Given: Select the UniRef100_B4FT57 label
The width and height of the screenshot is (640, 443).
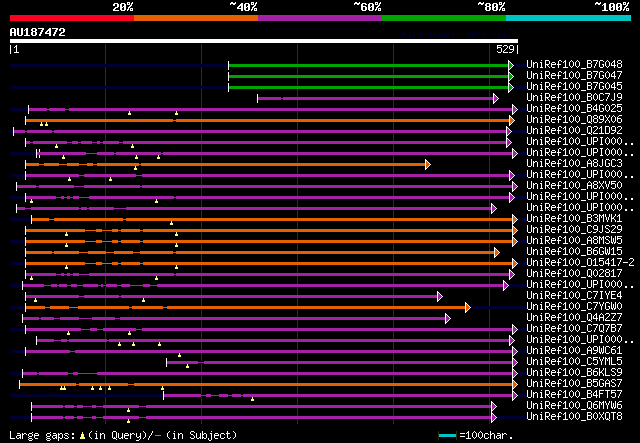Looking at the screenshot, I should tap(574, 395).
